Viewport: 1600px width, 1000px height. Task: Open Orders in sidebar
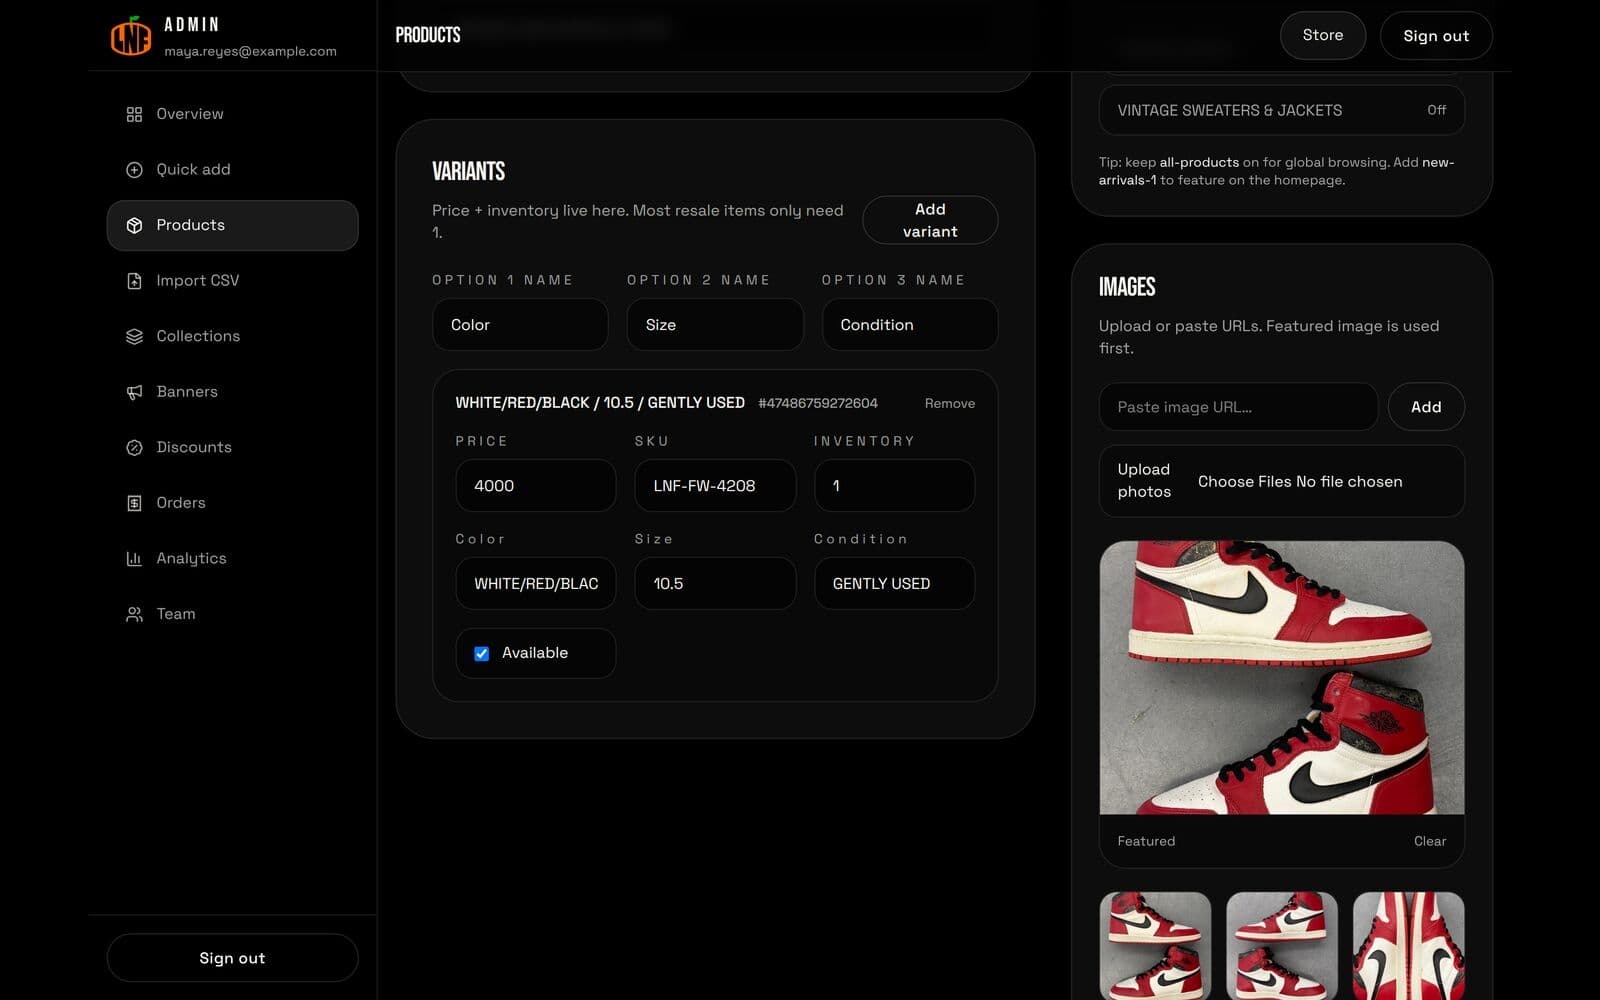click(x=232, y=503)
